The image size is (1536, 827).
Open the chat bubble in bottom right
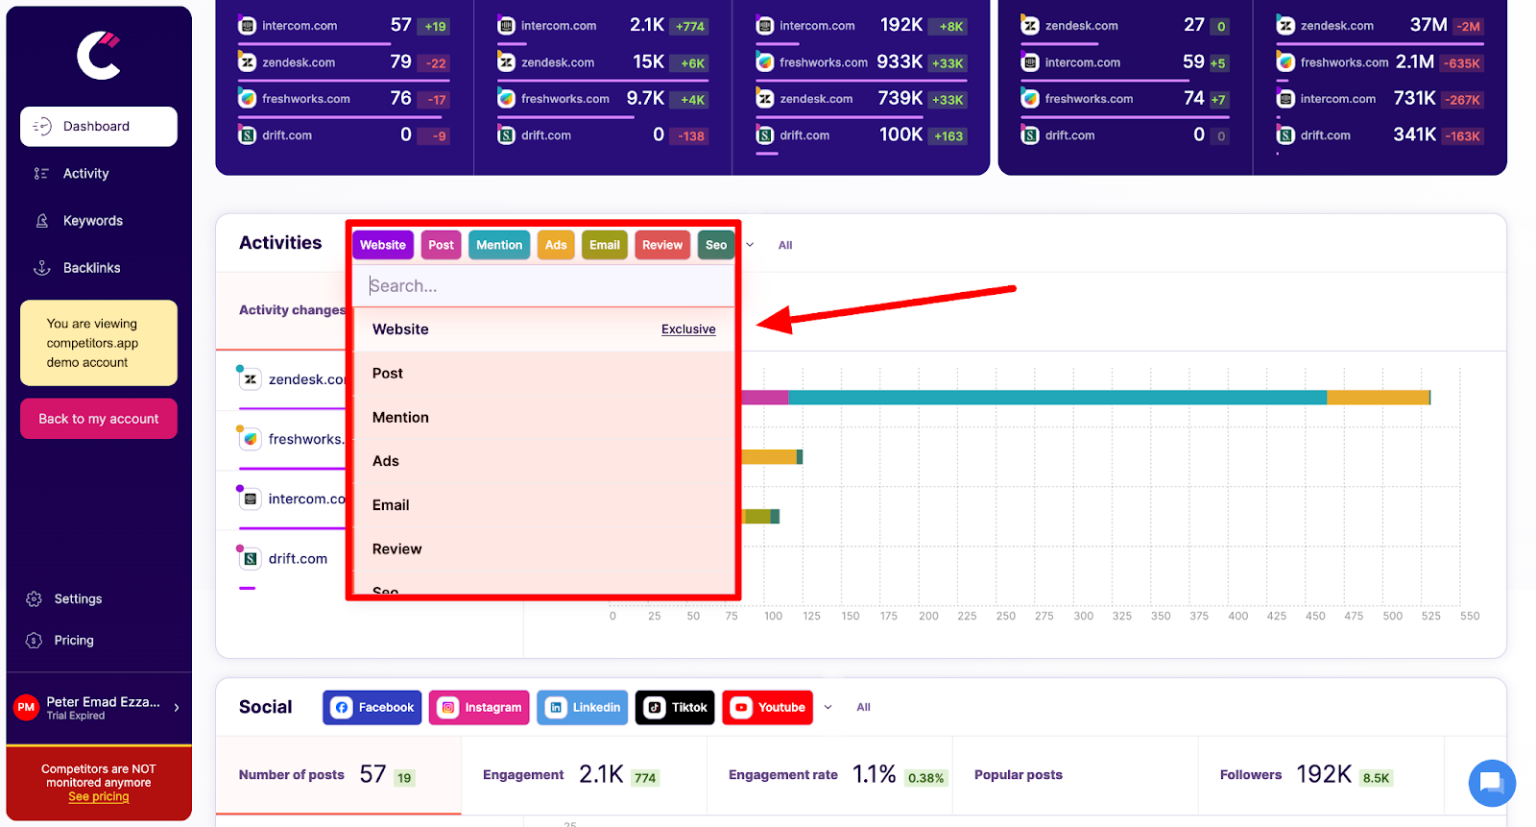[x=1492, y=783]
